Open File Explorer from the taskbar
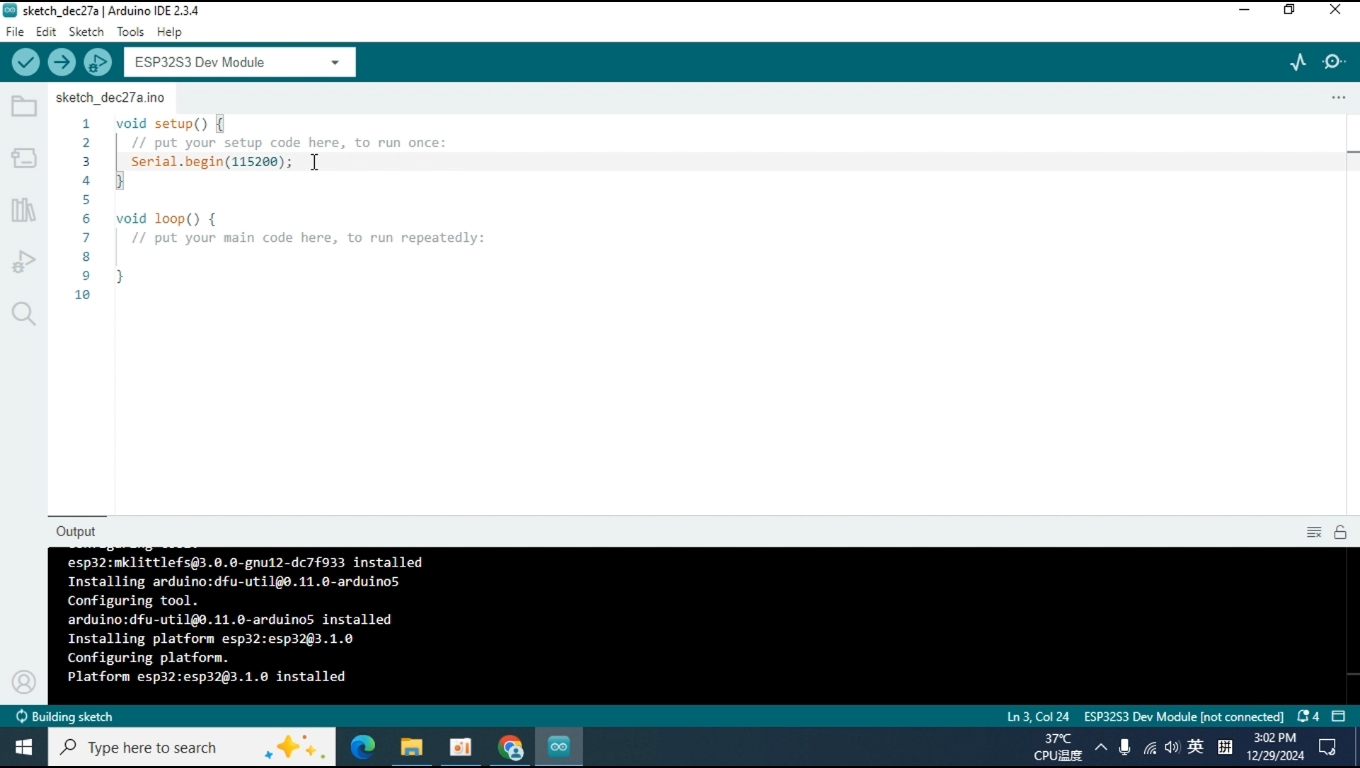 (412, 747)
